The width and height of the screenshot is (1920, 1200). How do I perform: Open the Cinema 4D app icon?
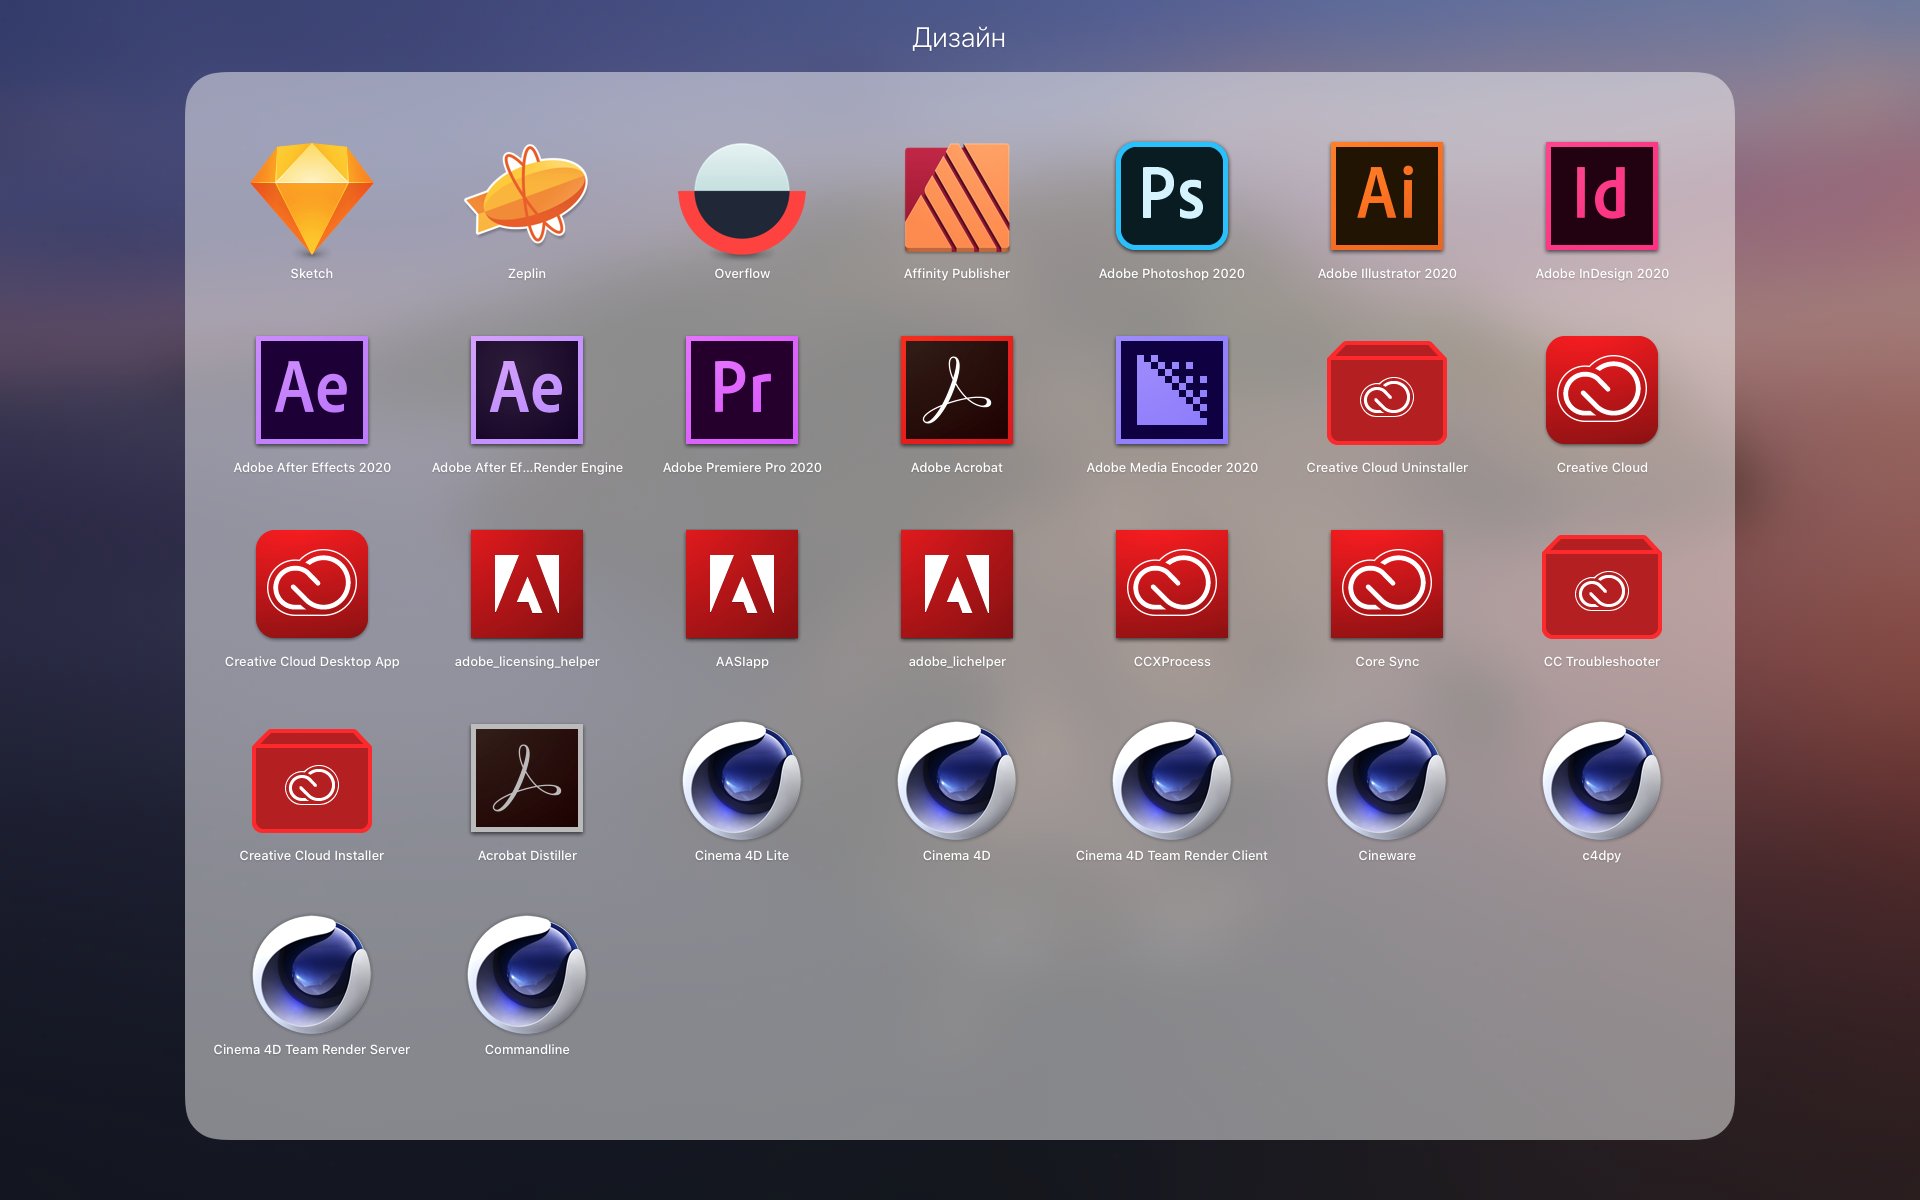click(x=957, y=780)
